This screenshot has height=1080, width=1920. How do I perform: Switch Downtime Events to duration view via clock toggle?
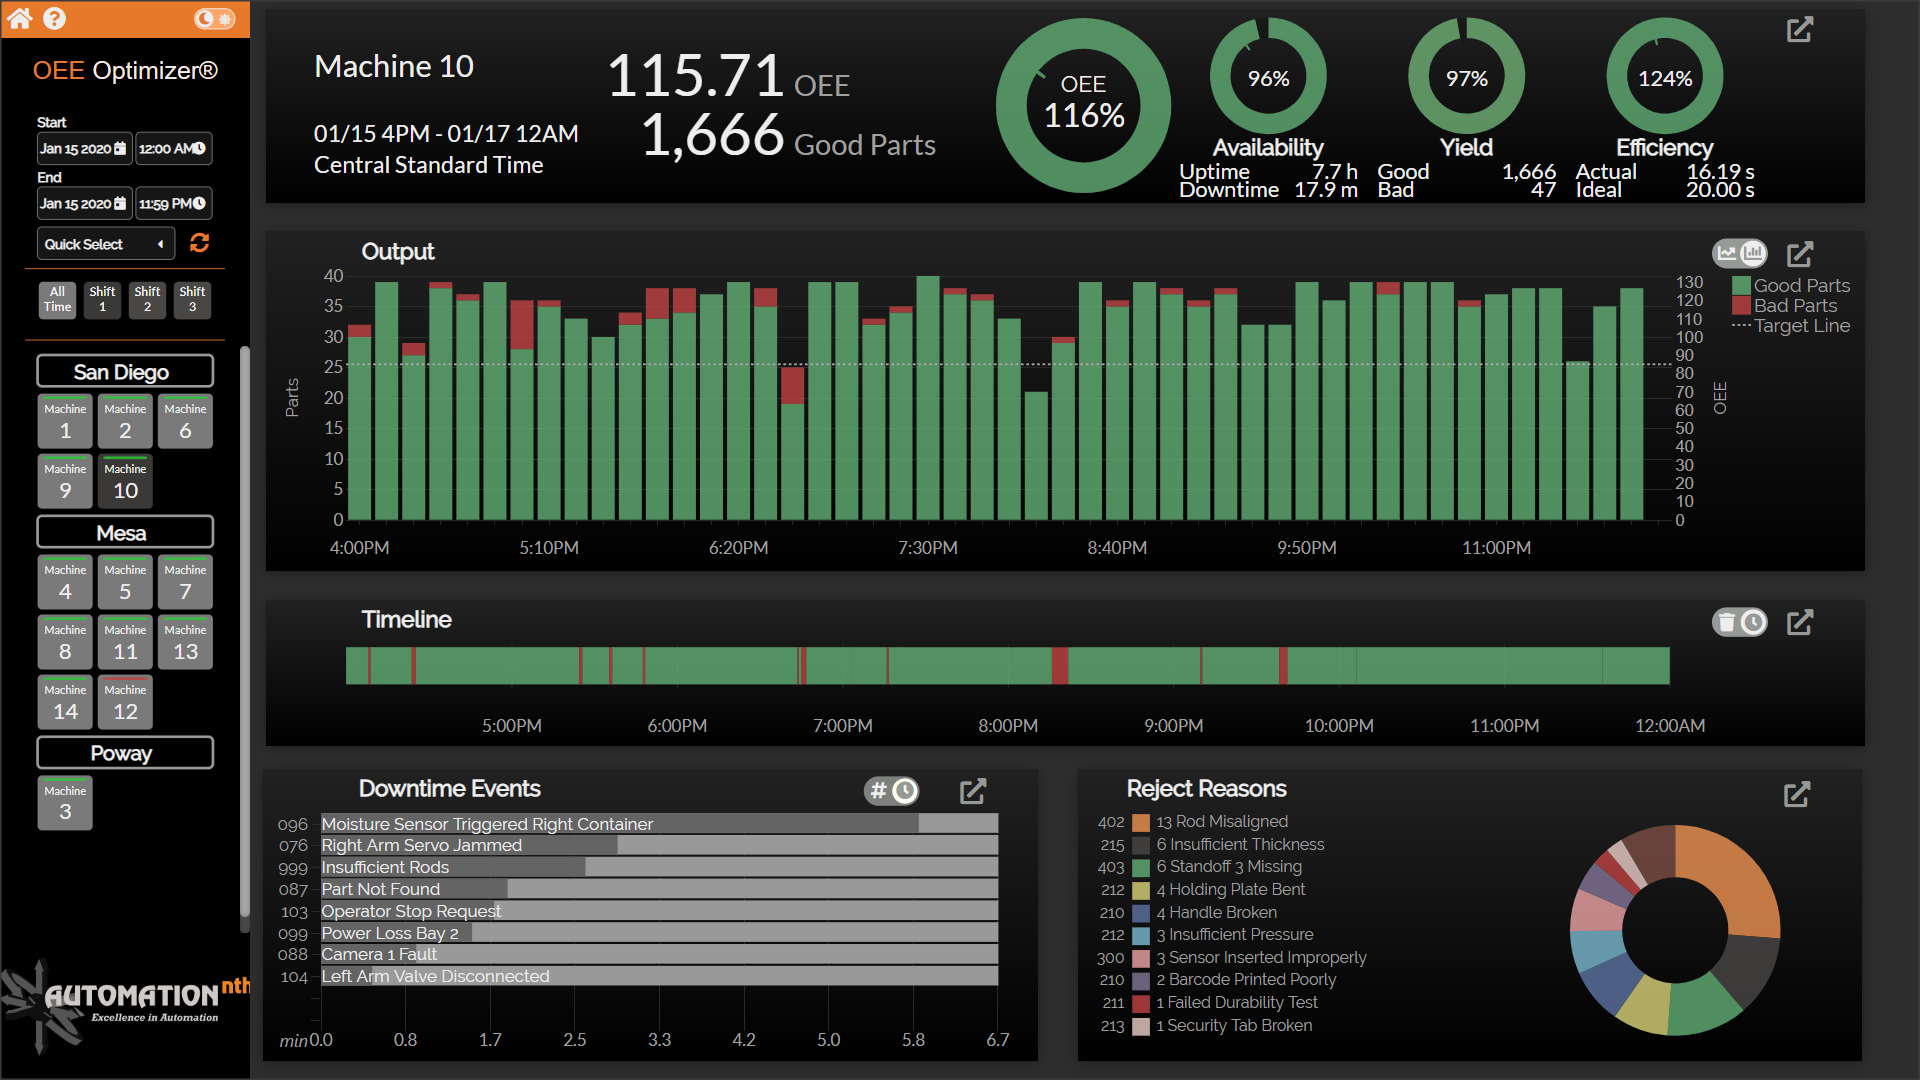click(x=906, y=790)
